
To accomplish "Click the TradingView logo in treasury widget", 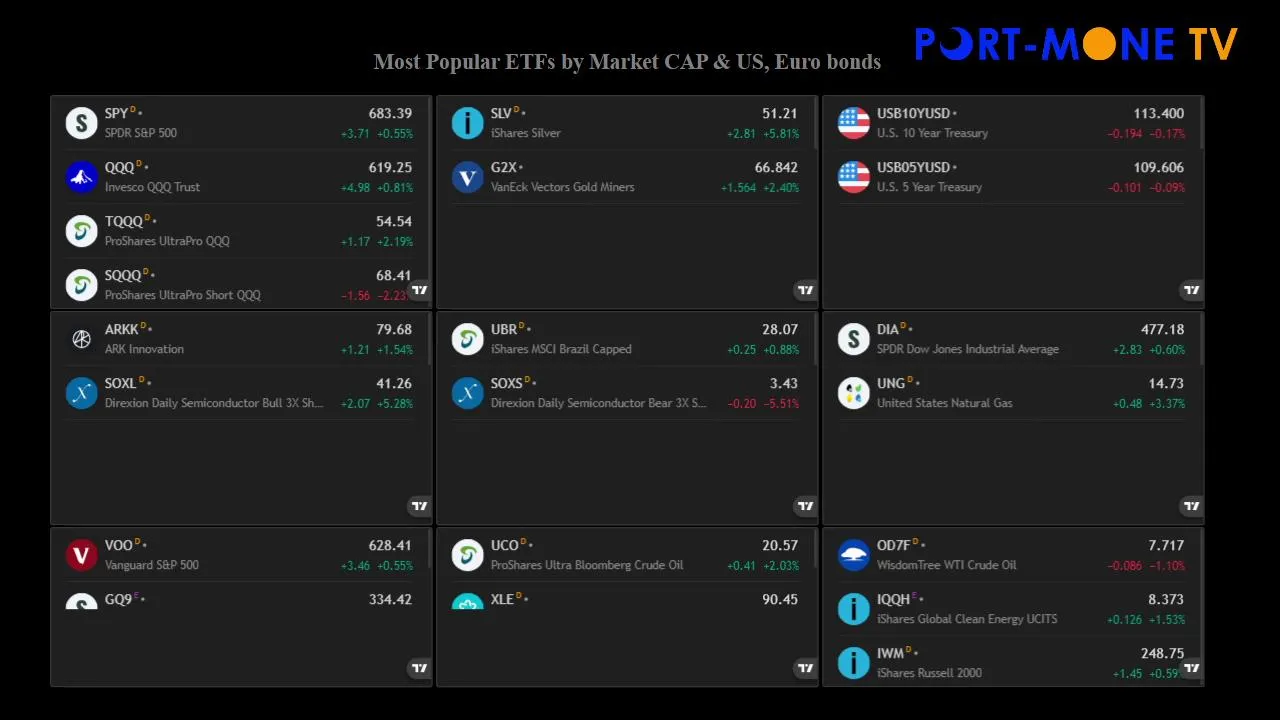I will (1191, 290).
